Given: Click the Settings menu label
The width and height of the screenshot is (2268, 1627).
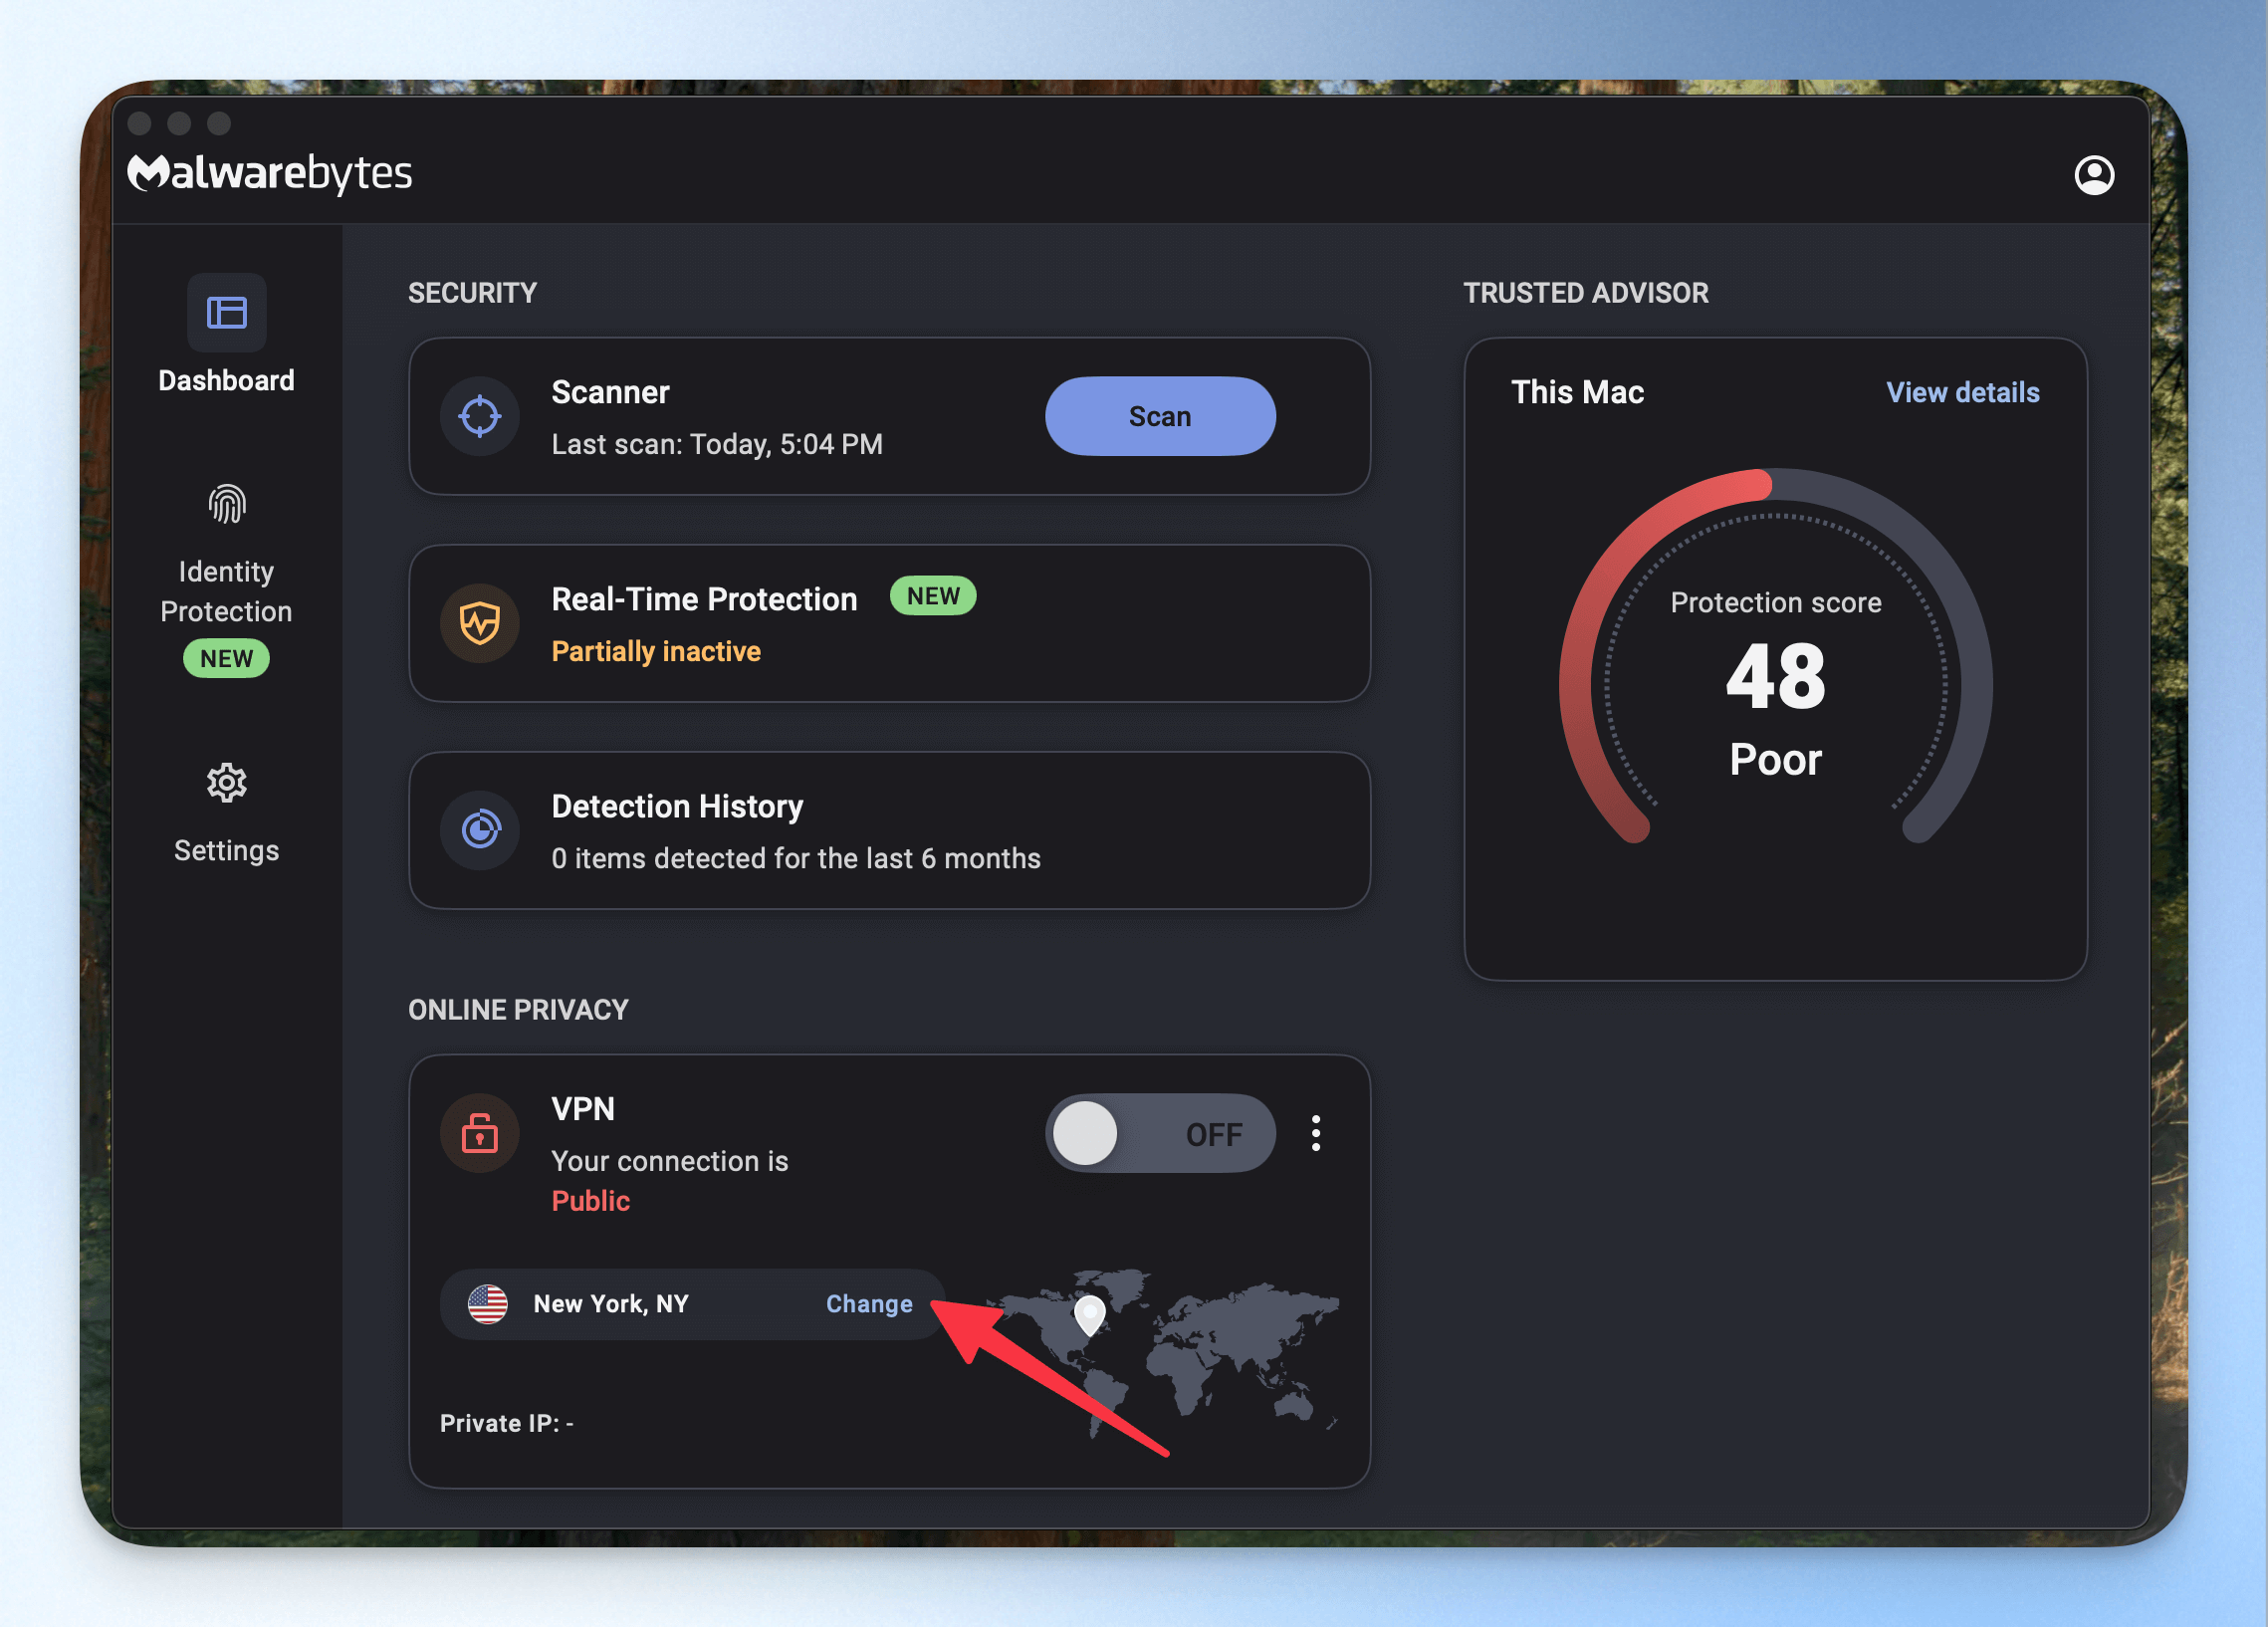Looking at the screenshot, I should coord(227,851).
